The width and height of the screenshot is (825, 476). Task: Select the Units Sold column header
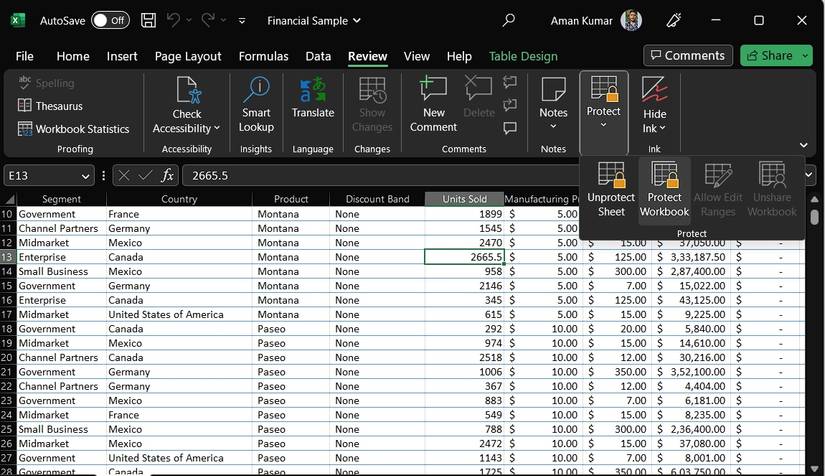464,199
